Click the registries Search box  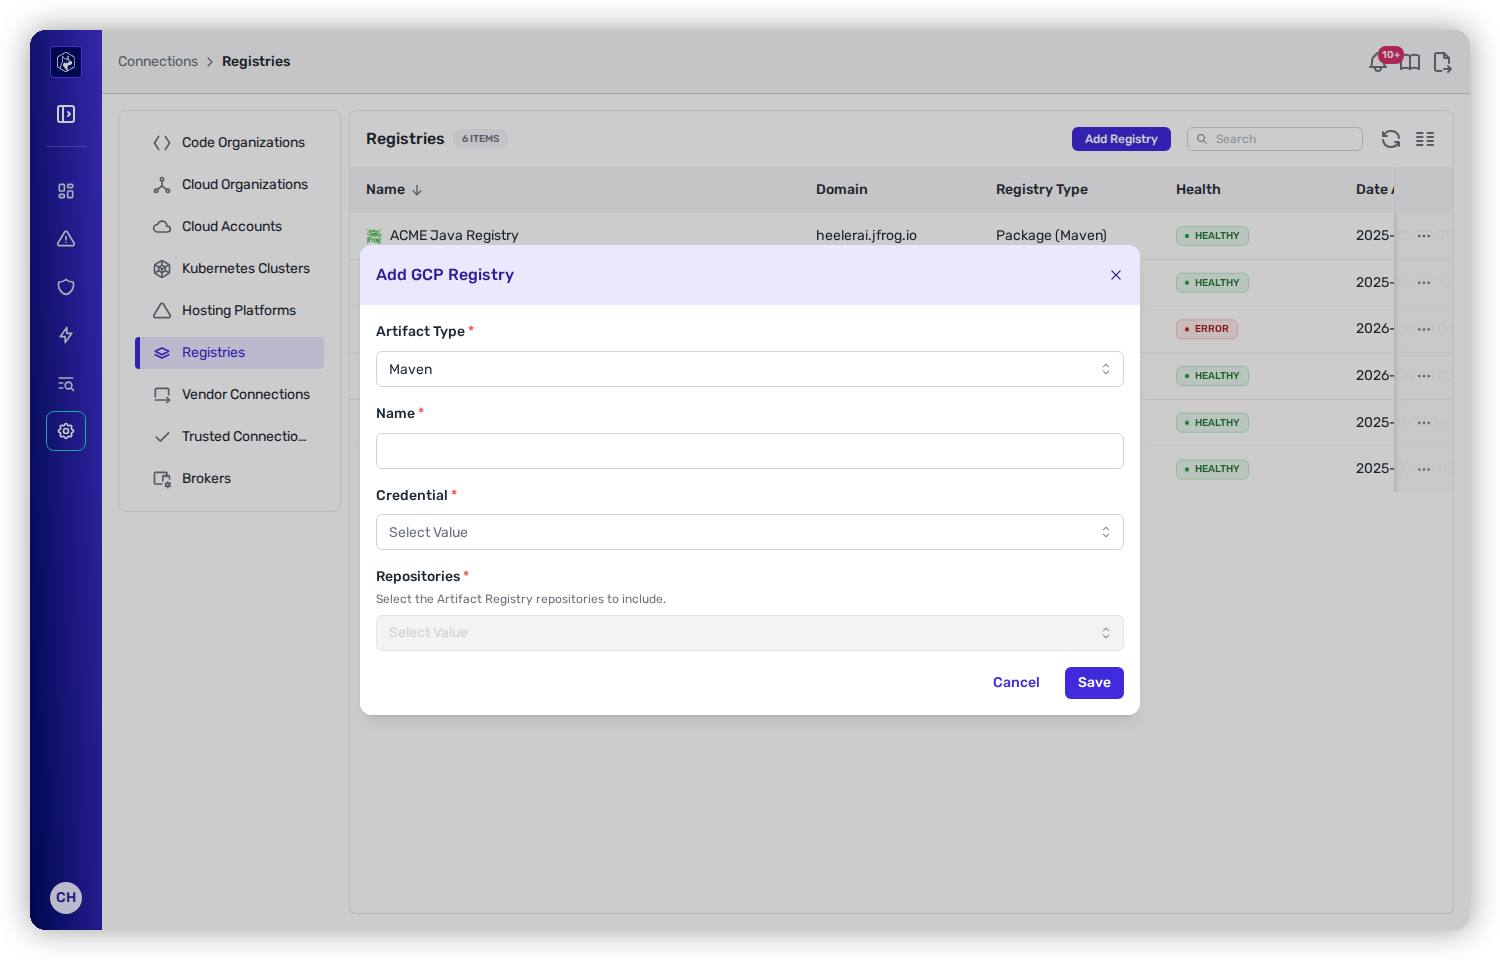[x=1275, y=139]
